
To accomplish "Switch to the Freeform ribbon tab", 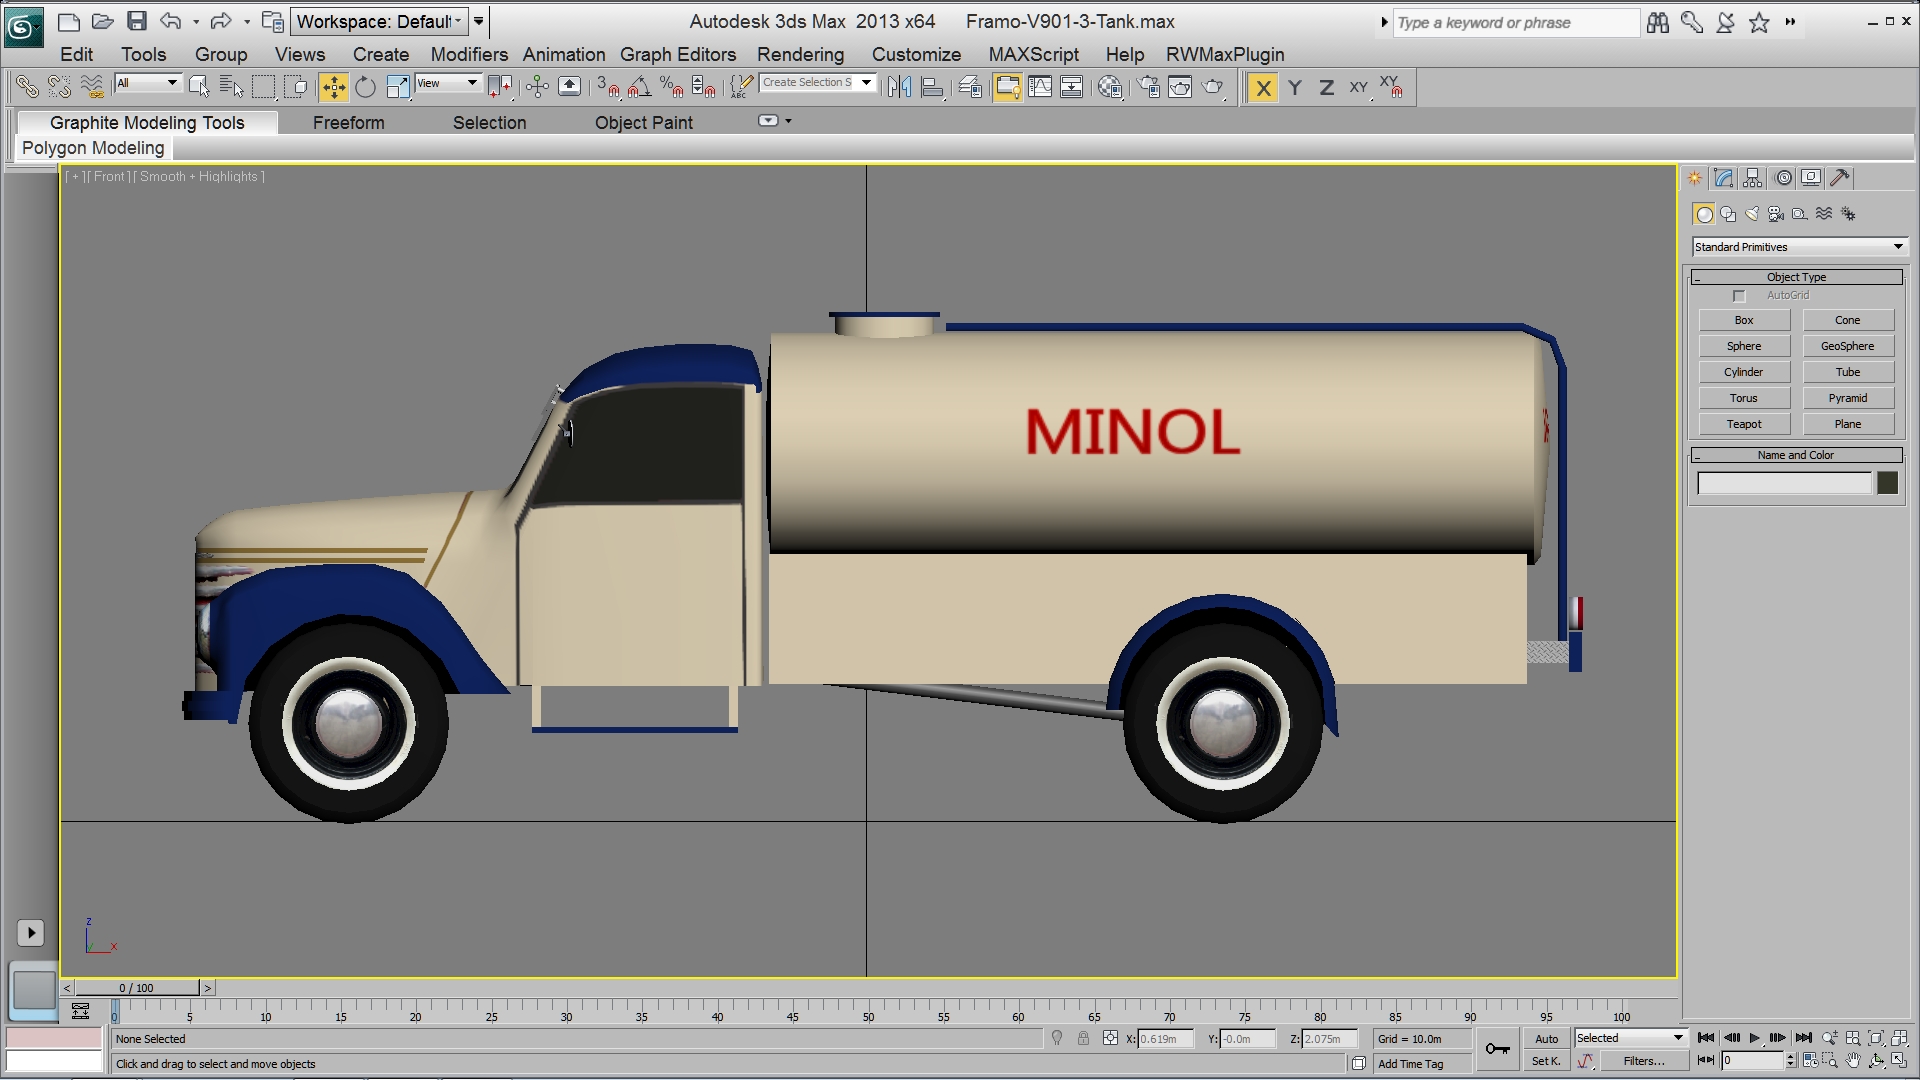I will pyautogui.click(x=348, y=123).
